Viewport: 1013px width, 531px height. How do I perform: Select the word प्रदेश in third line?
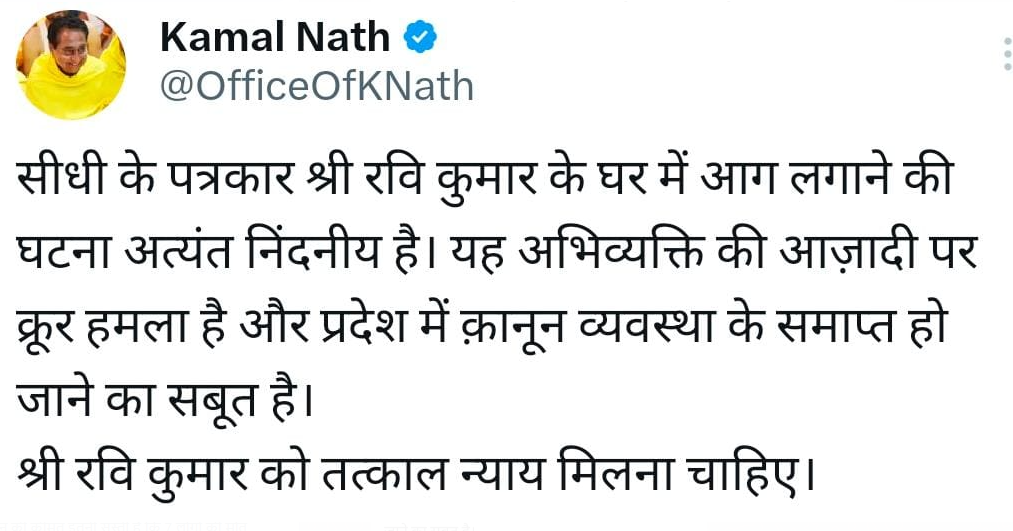[x=363, y=326]
